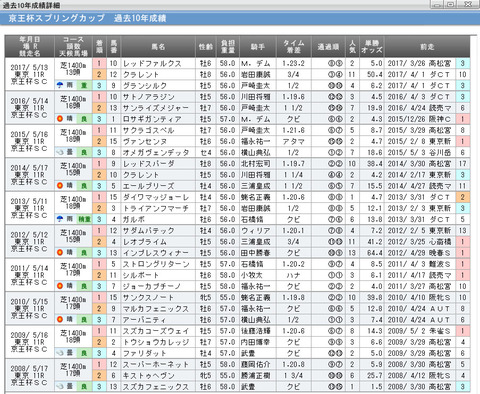Select horse name ロサギガンティア
Image resolution: width=480 pixels, height=394 pixels.
click(x=152, y=119)
